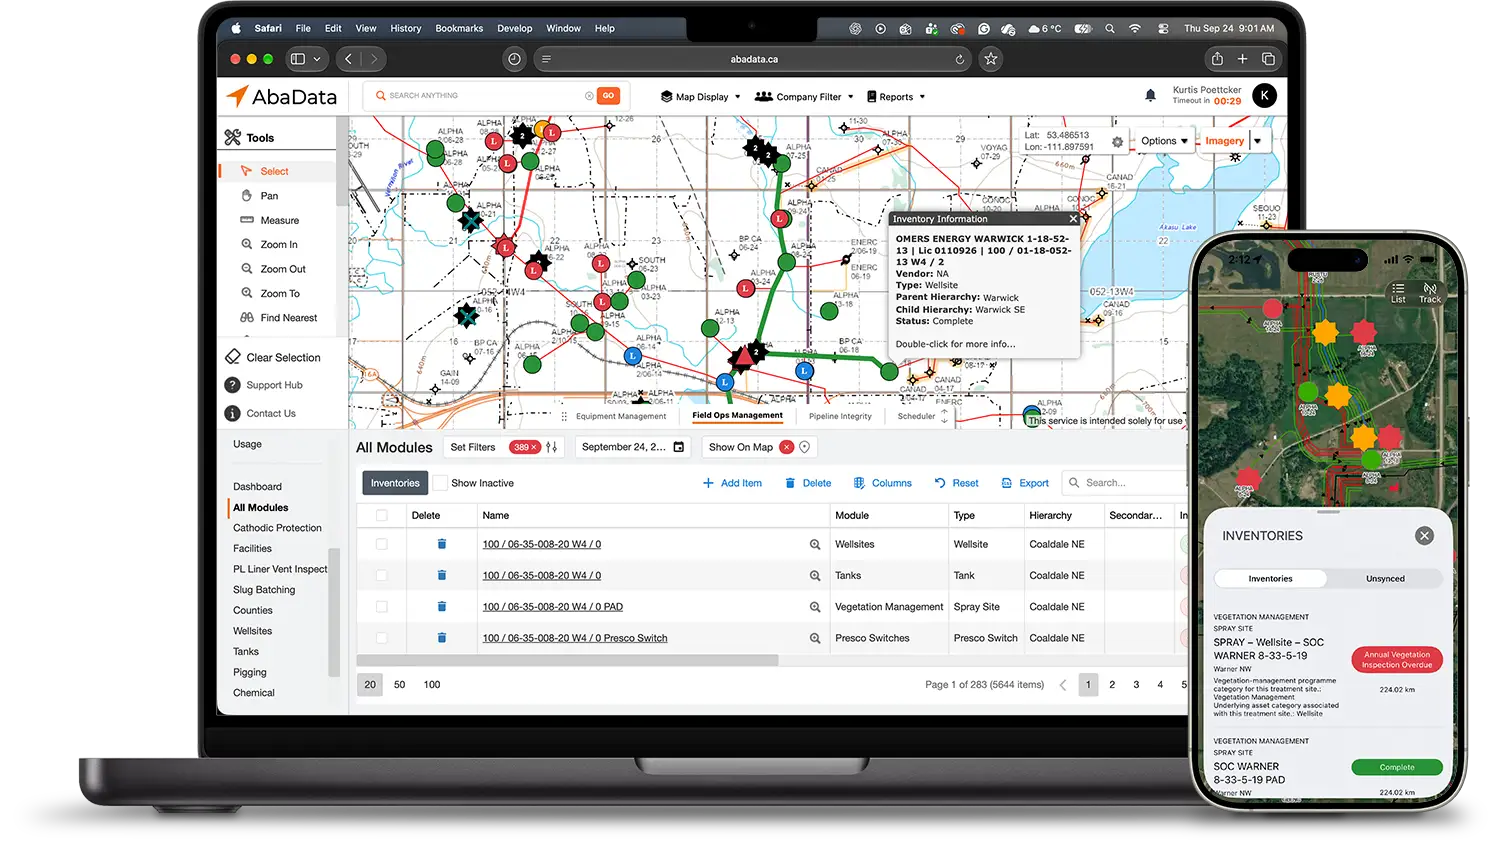Check the table header select-all checkbox
The width and height of the screenshot is (1500, 844).
[381, 516]
